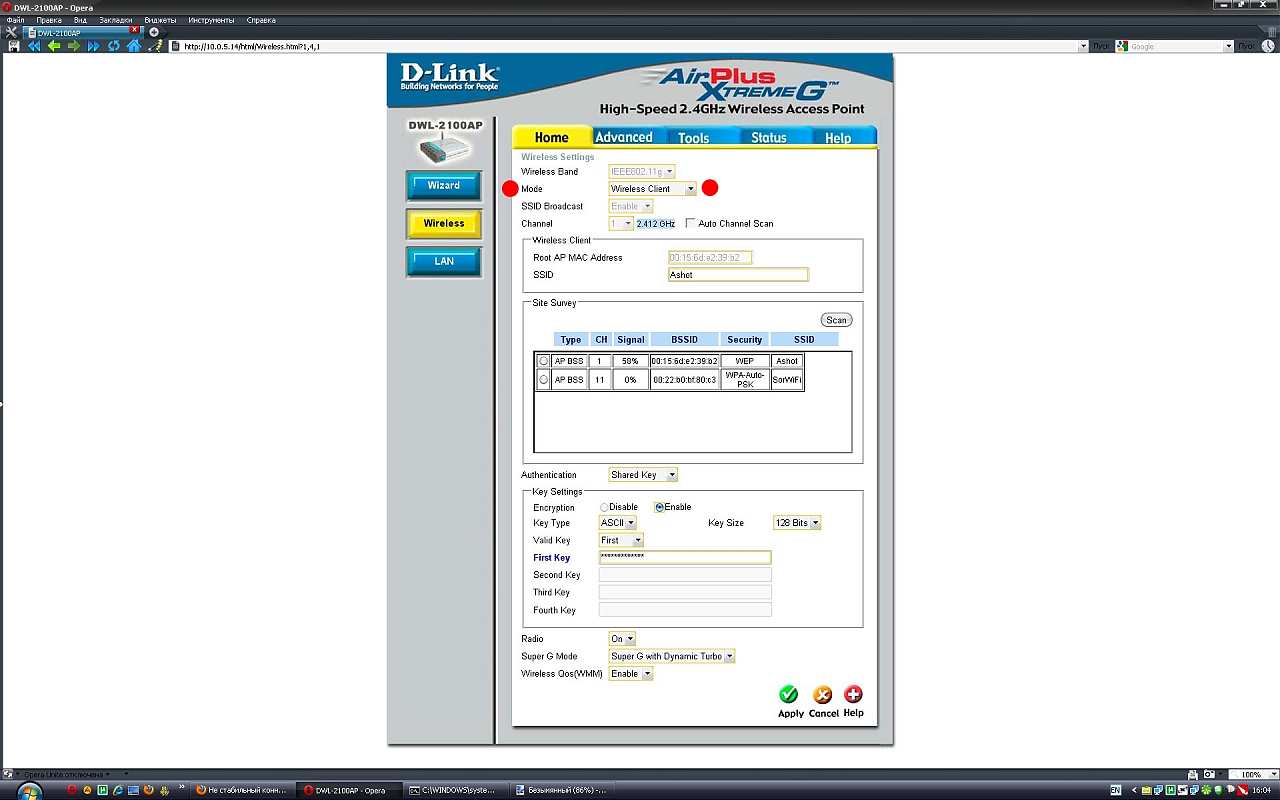Click the green H quick launch icon
Viewport: 1280px width, 800px height.
[x=102, y=790]
